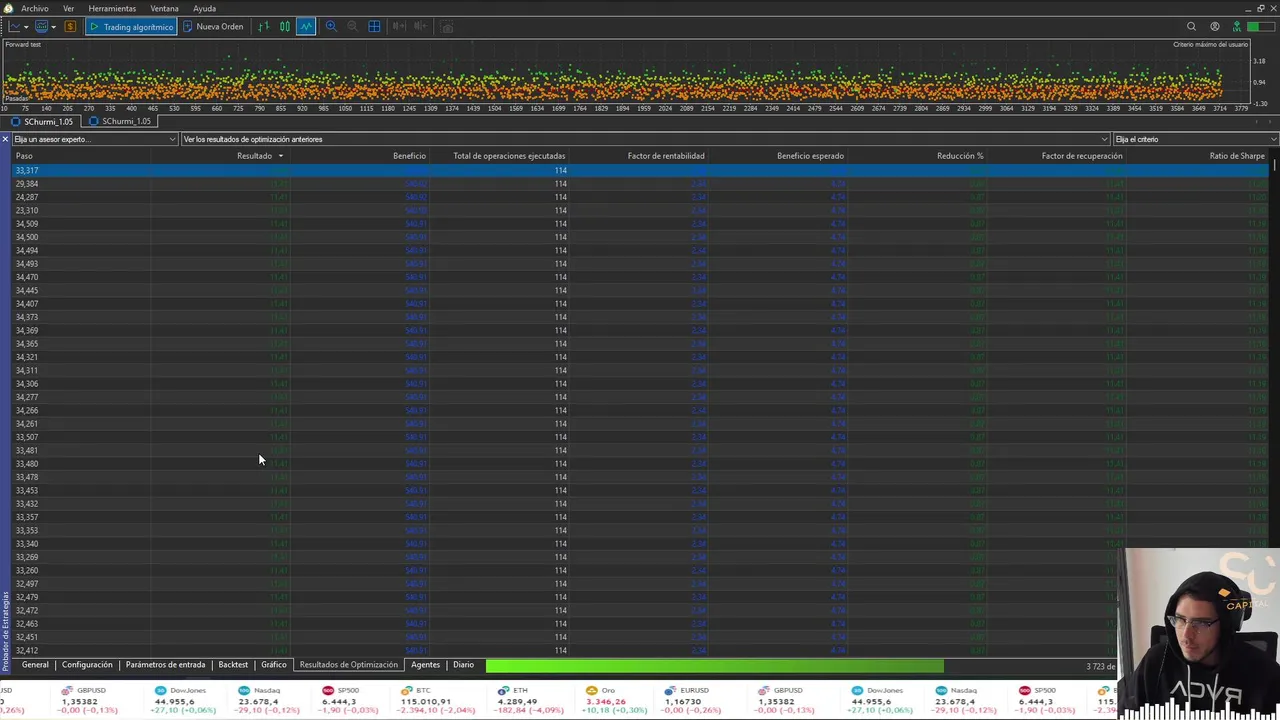Viewport: 1280px width, 720px height.
Task: Open the Parámetros de entrada tab
Action: tap(165, 665)
